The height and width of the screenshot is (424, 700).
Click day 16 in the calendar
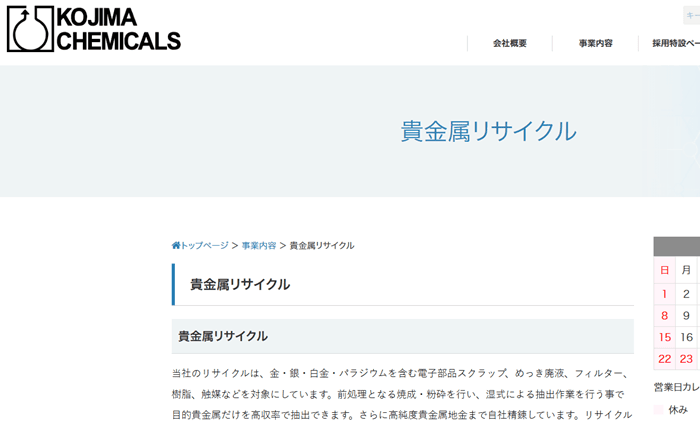click(x=687, y=337)
